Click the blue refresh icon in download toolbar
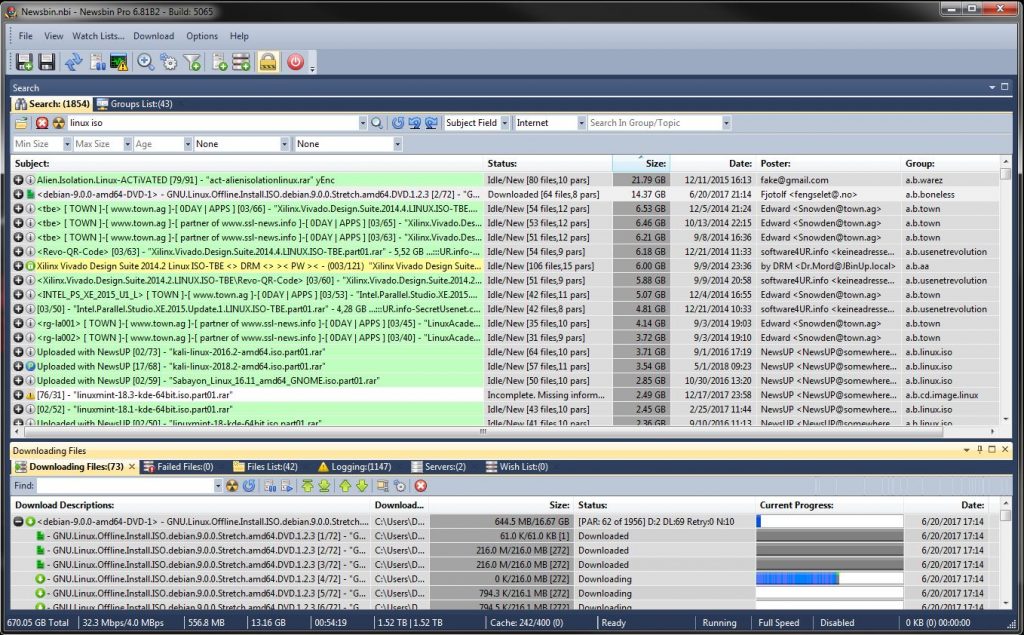Screen dimensions: 1024x635 (x=249, y=486)
